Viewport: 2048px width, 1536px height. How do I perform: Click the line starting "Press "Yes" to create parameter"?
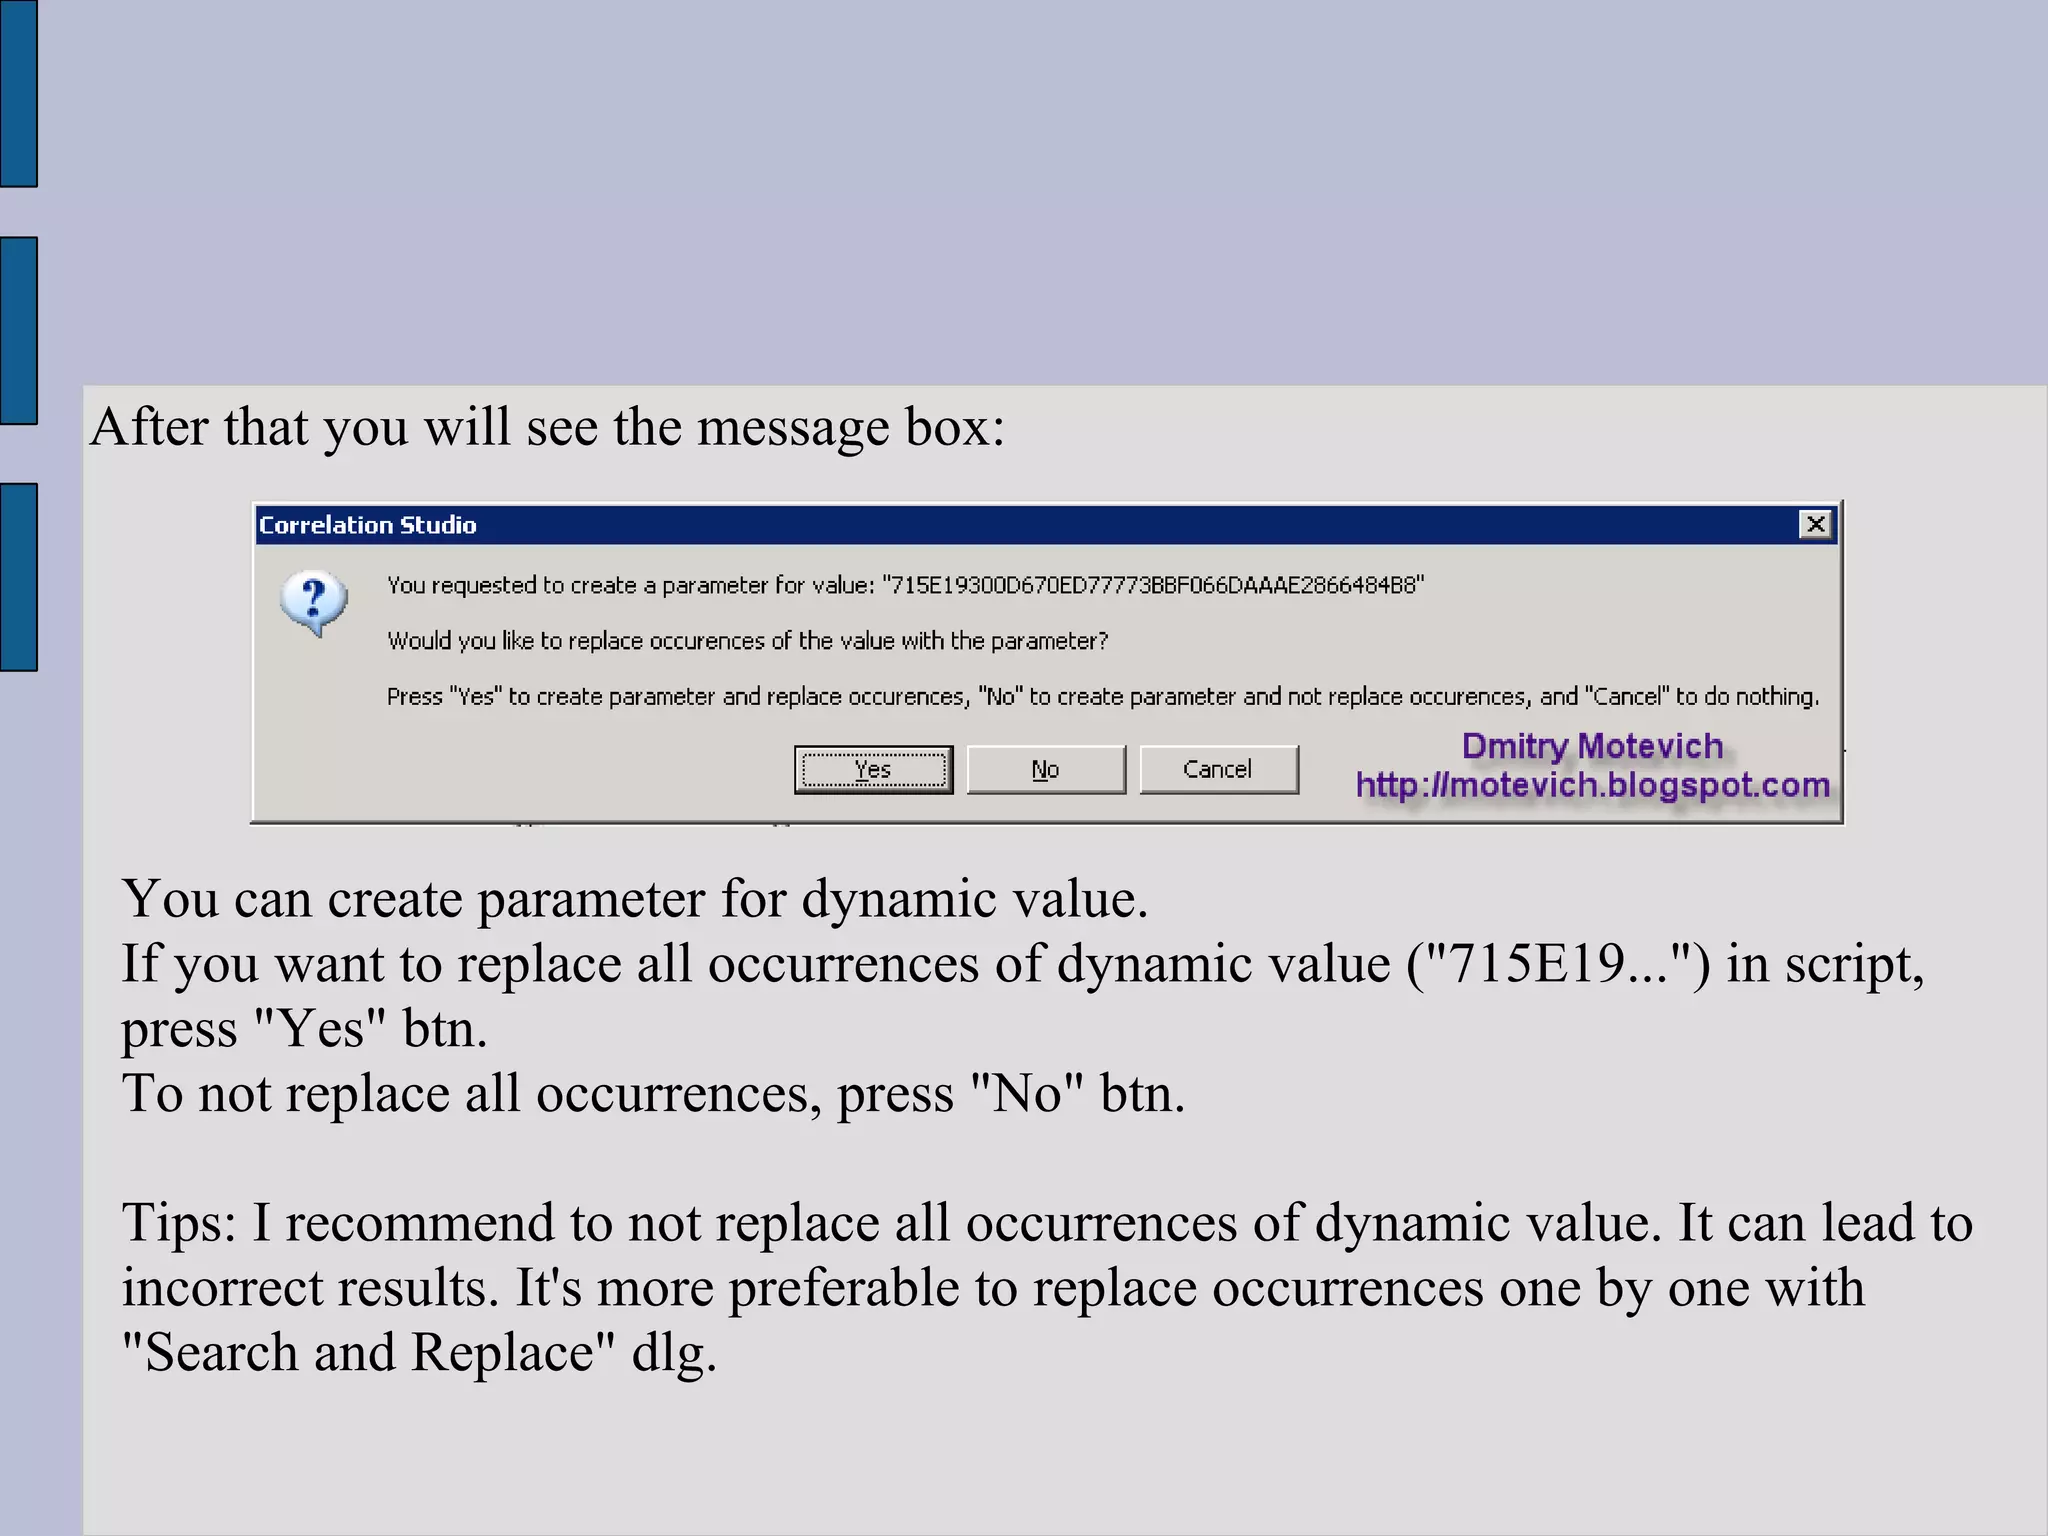coord(1103,696)
